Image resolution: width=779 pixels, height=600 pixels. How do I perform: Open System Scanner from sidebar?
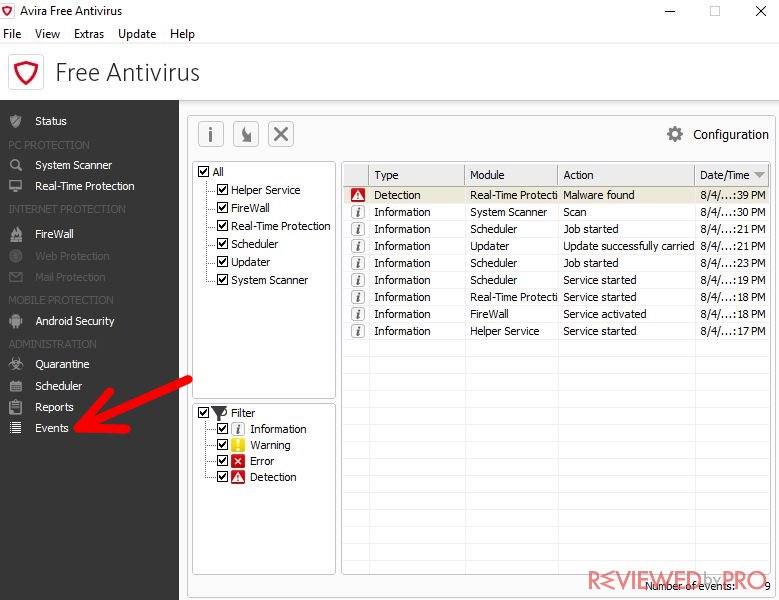tap(74, 165)
